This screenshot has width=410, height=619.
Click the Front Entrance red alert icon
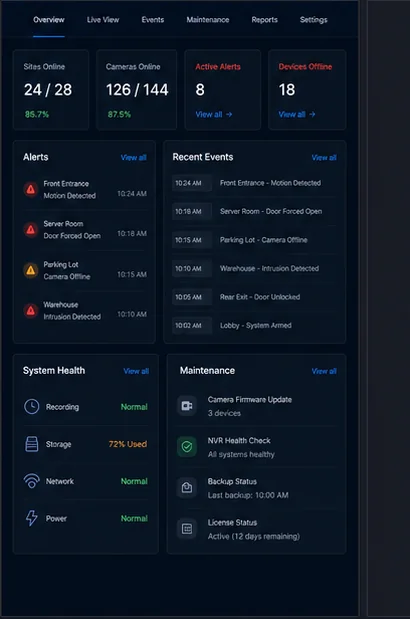(31, 189)
